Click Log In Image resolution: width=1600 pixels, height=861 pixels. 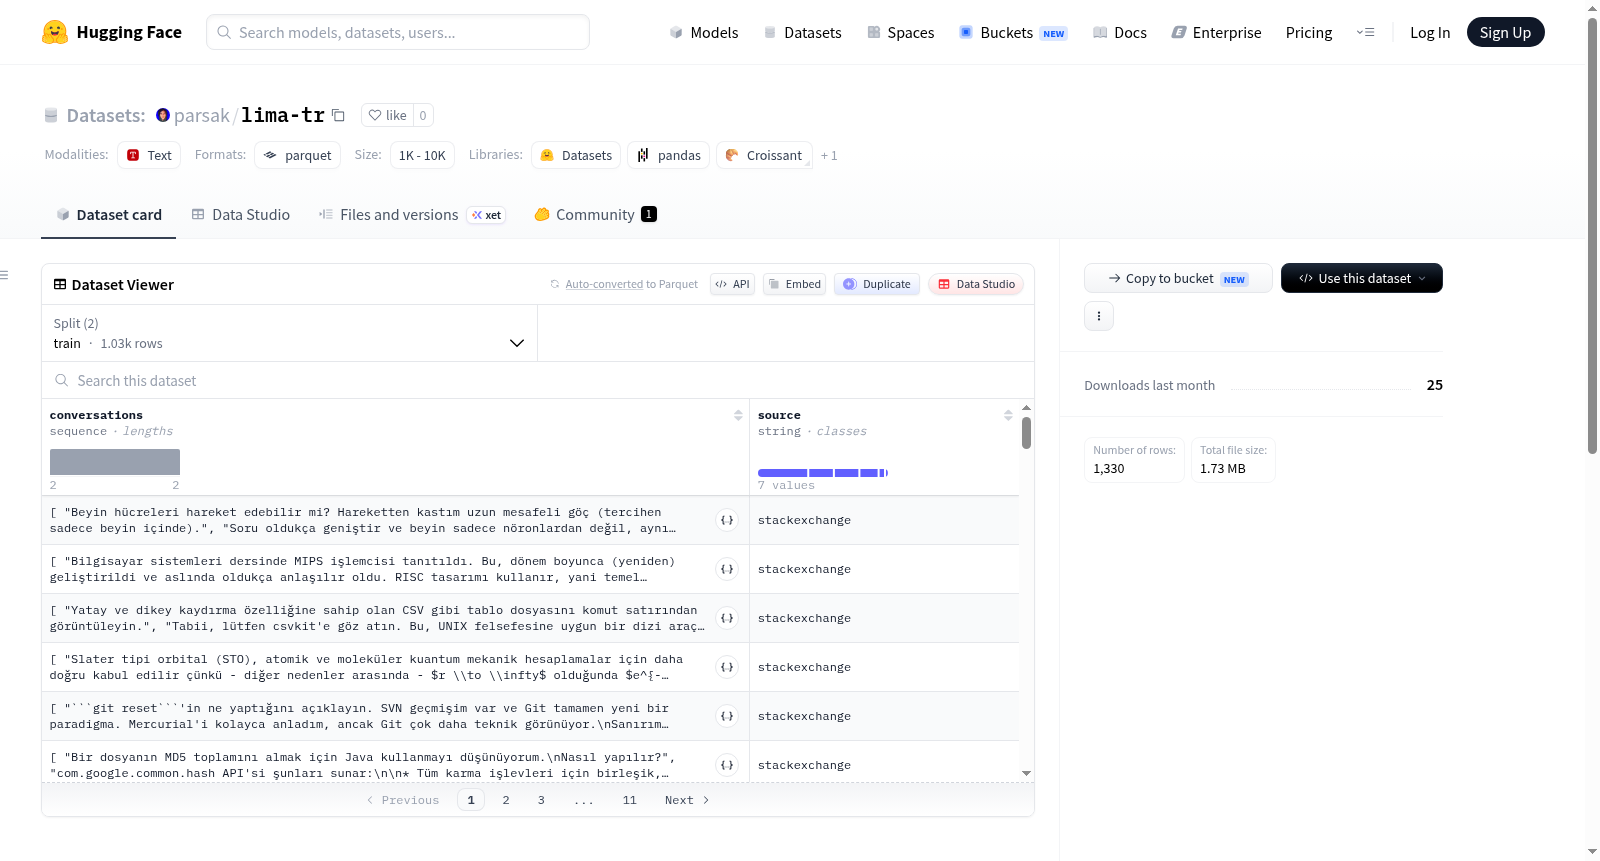[x=1430, y=32]
